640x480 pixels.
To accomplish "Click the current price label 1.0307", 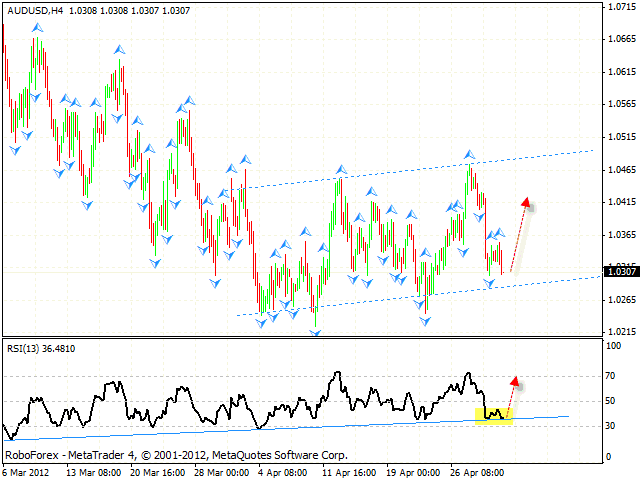I will [x=621, y=271].
